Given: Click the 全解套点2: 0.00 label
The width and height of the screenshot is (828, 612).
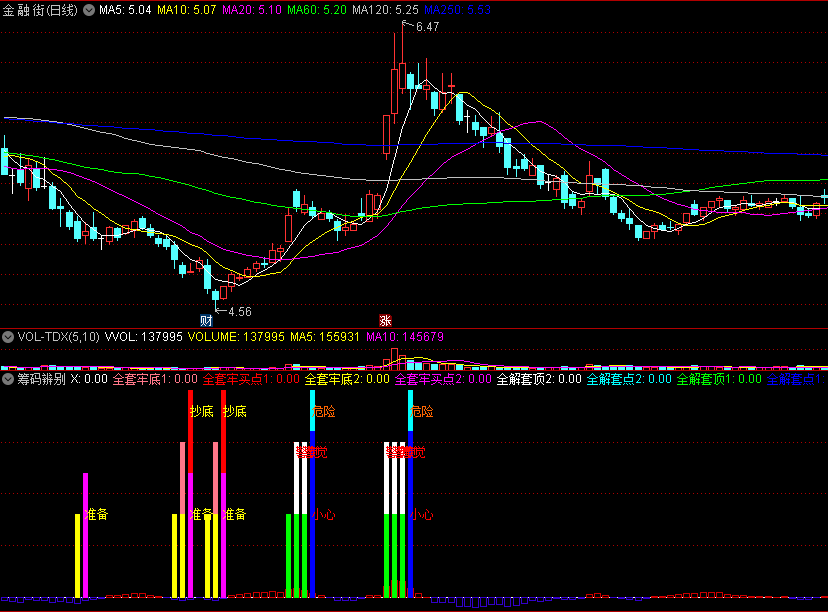Looking at the screenshot, I should pos(629,379).
